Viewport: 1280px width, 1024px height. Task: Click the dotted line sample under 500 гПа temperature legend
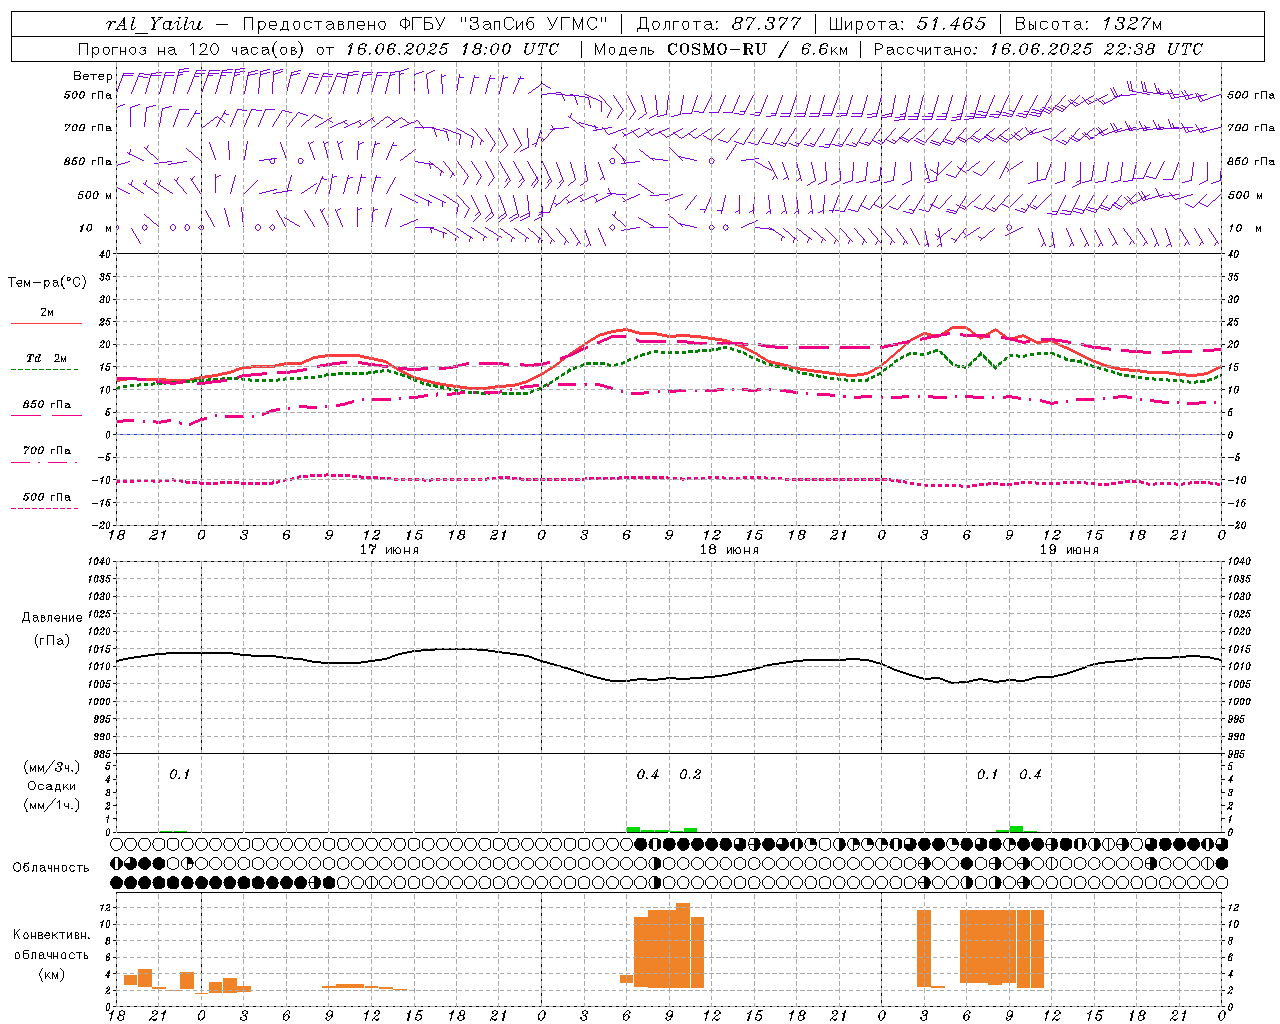45,509
